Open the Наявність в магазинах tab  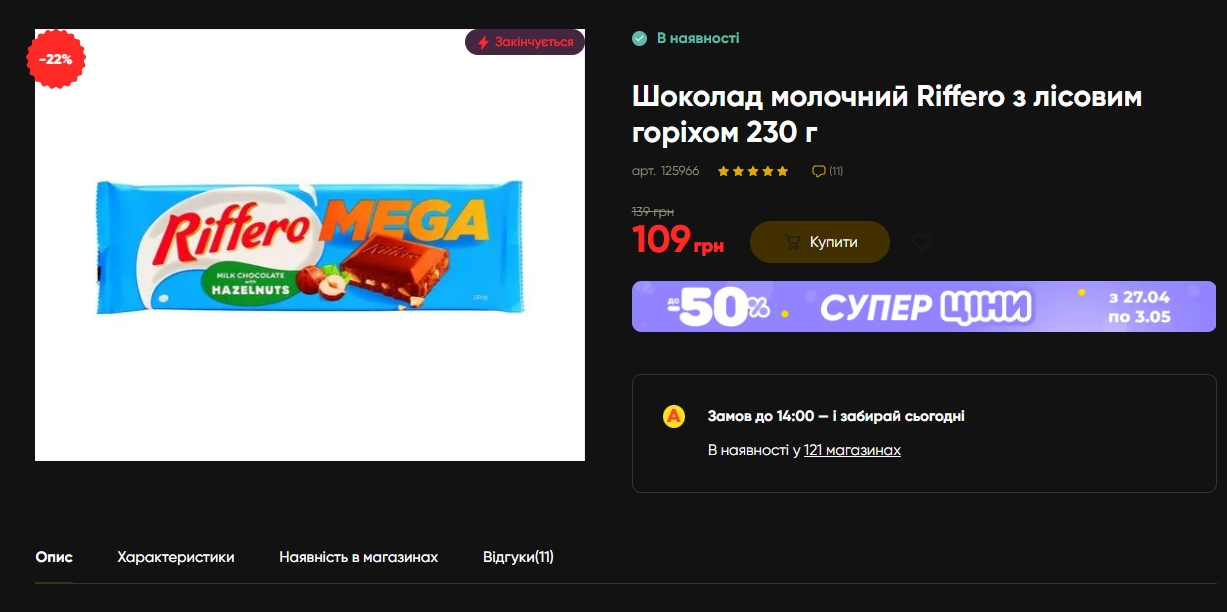click(359, 557)
